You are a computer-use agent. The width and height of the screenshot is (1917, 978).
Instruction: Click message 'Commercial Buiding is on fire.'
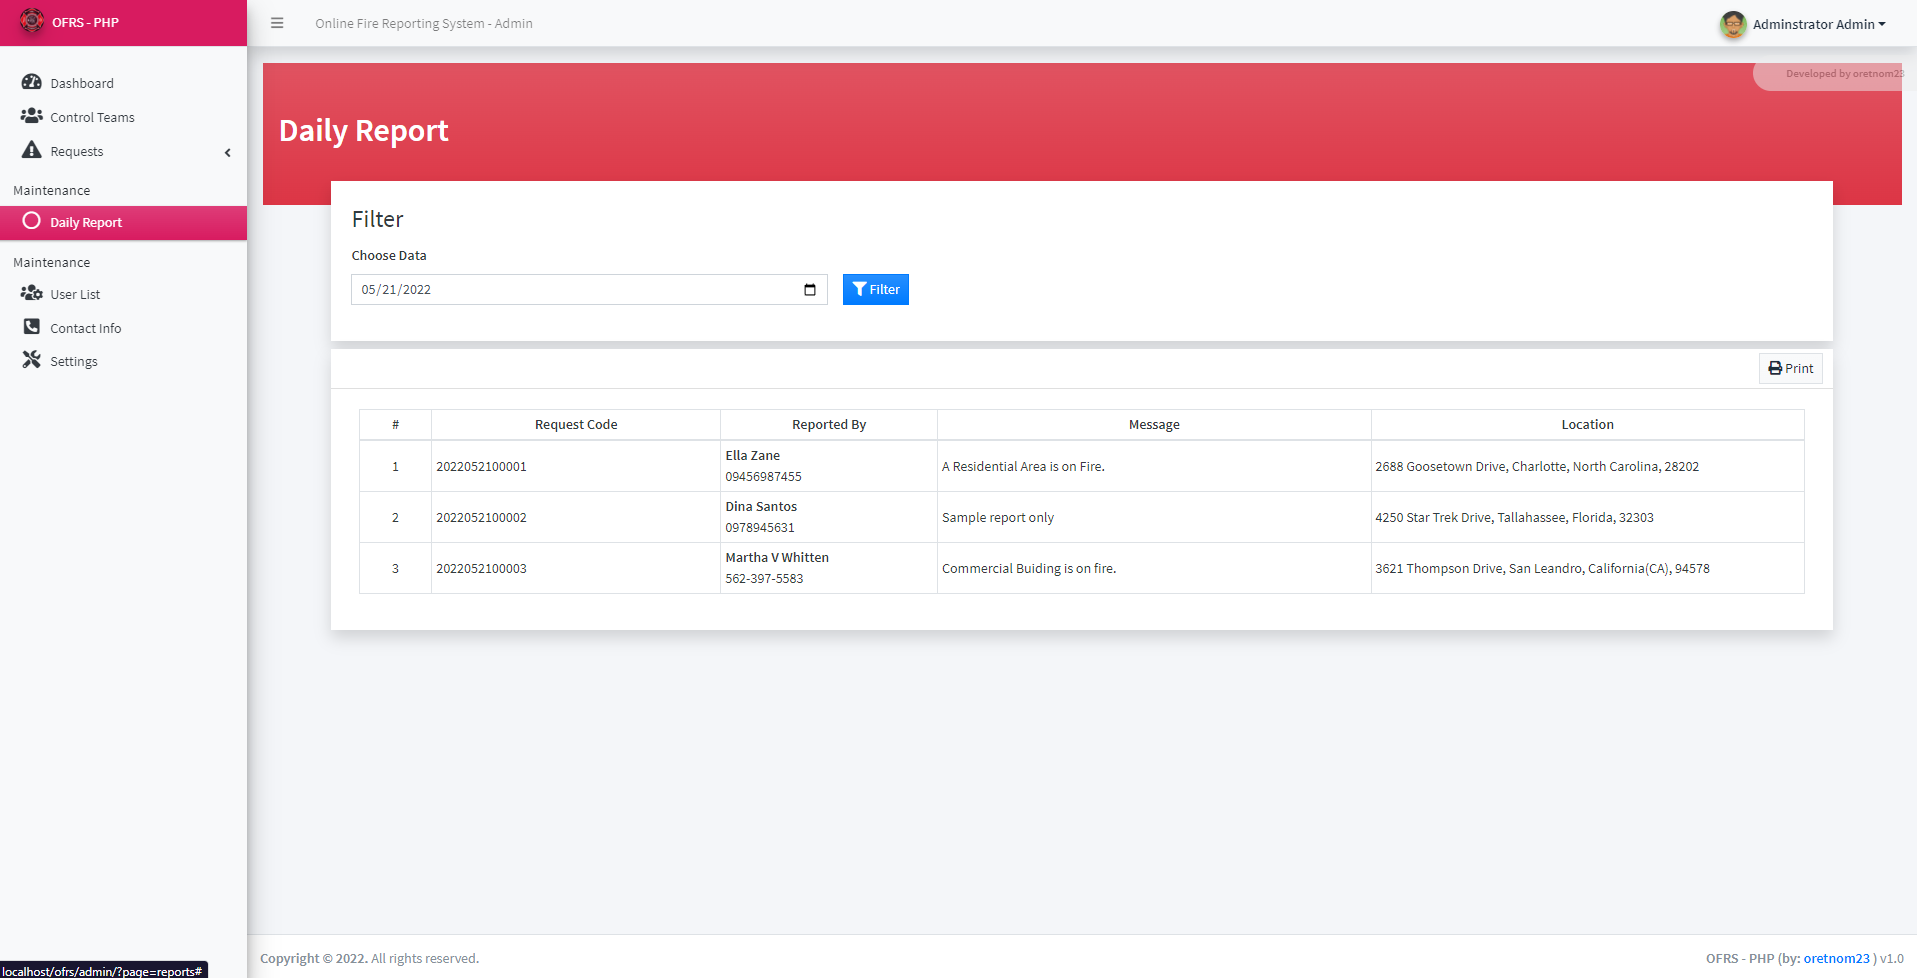(1029, 568)
